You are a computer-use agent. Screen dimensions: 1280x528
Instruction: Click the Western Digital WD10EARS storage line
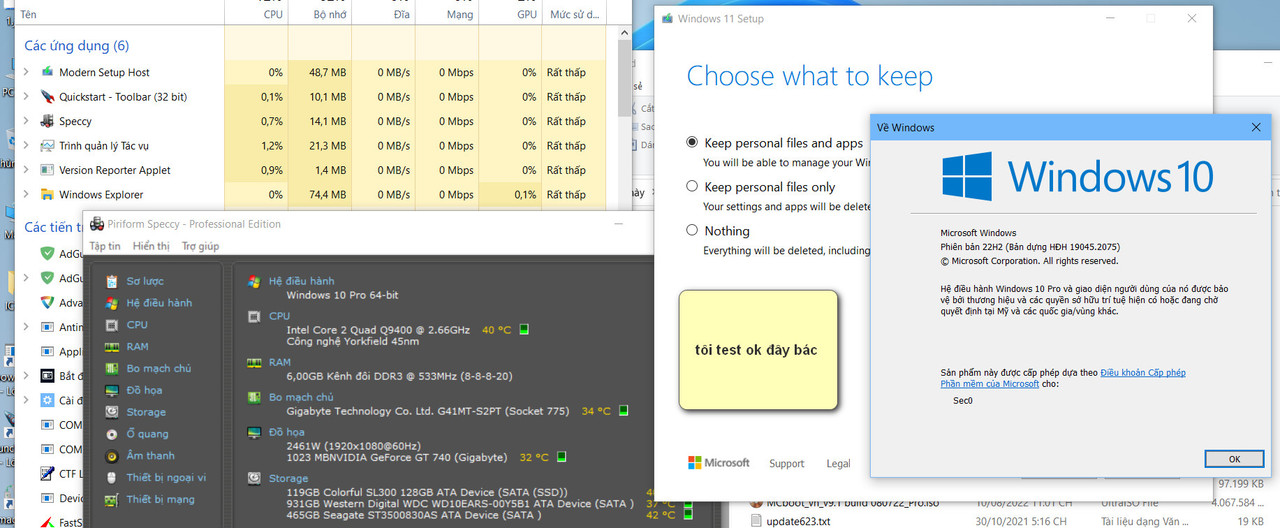coord(460,504)
